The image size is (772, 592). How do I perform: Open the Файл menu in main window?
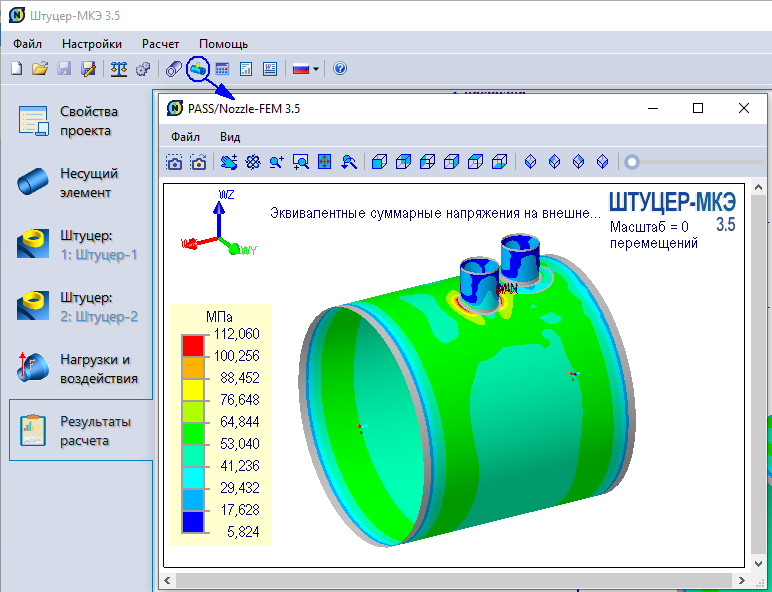tap(28, 44)
